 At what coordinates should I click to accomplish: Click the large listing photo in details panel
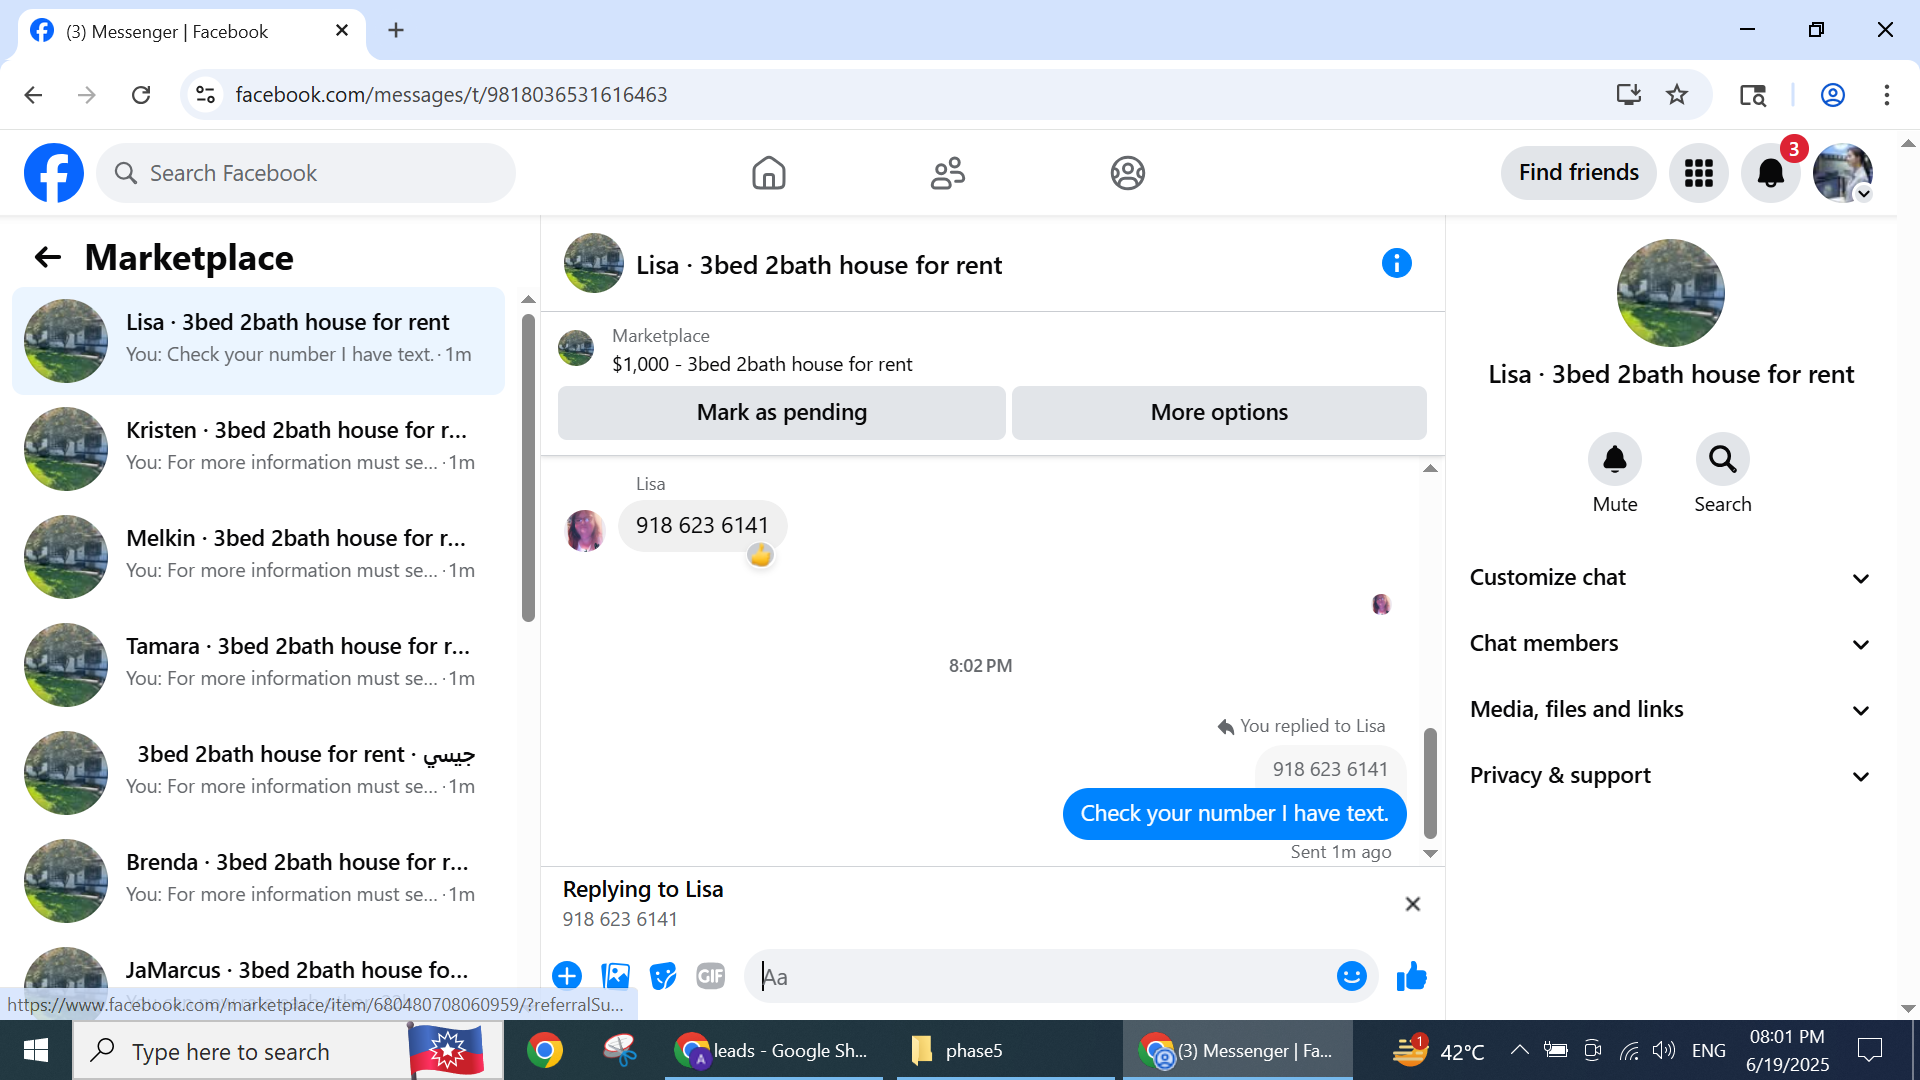pyautogui.click(x=1670, y=293)
